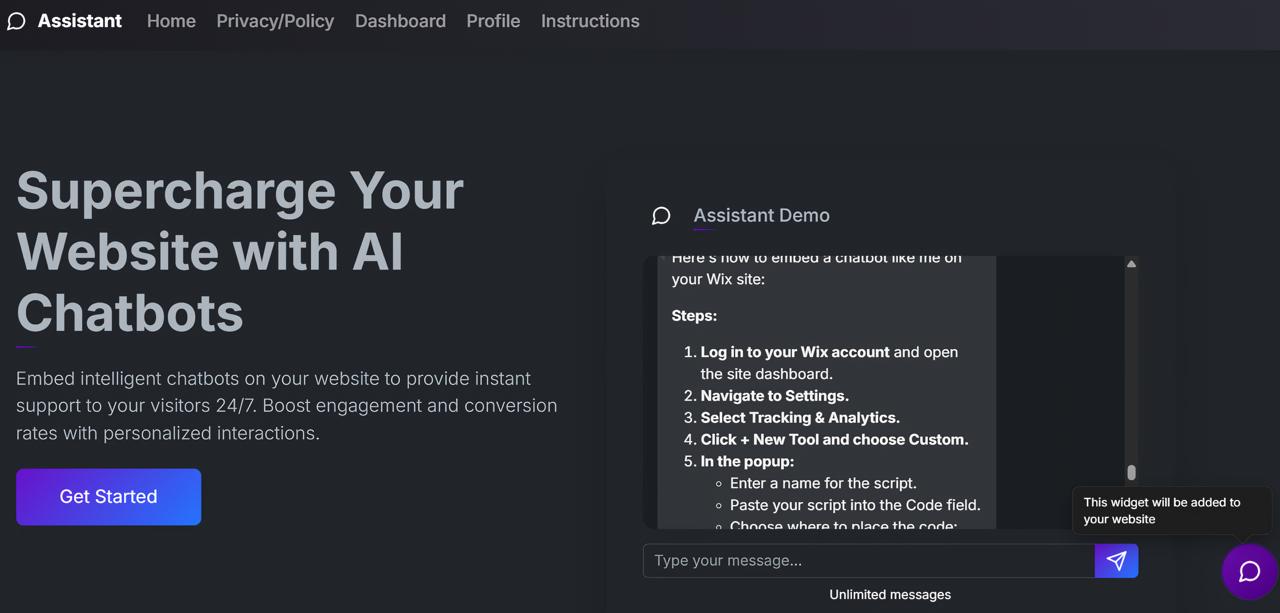Click the Unlimited messages label

click(x=890, y=595)
